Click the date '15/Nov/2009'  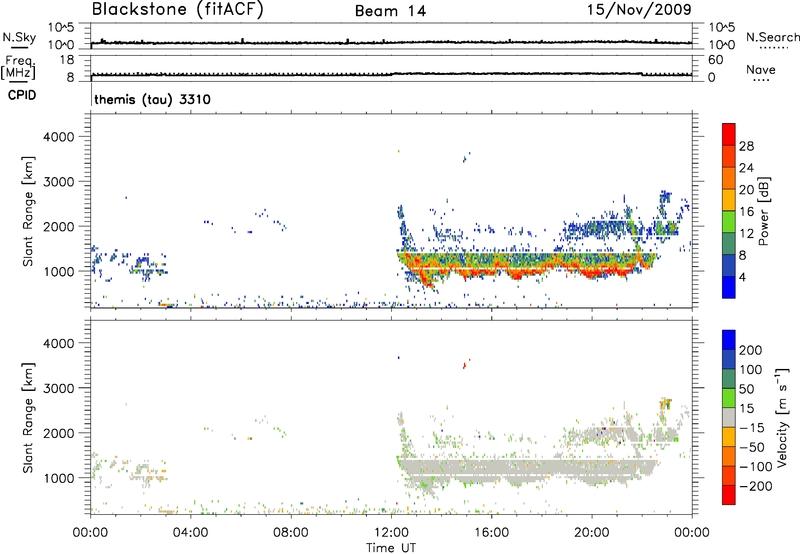pos(639,9)
